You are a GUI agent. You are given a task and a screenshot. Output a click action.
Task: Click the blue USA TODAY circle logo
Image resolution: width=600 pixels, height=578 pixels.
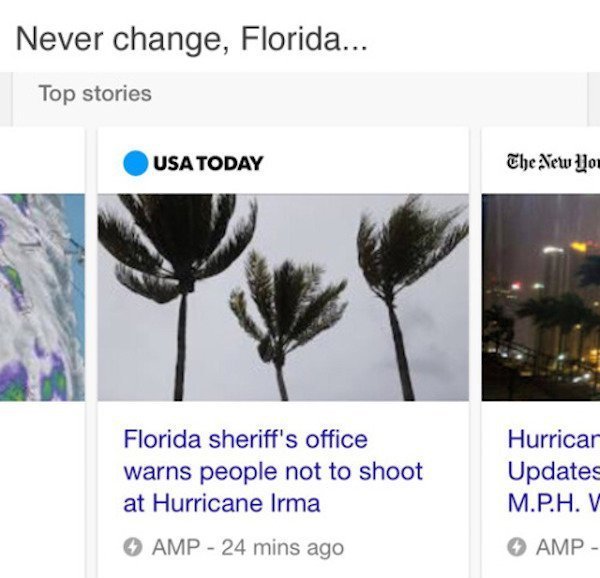tap(135, 162)
